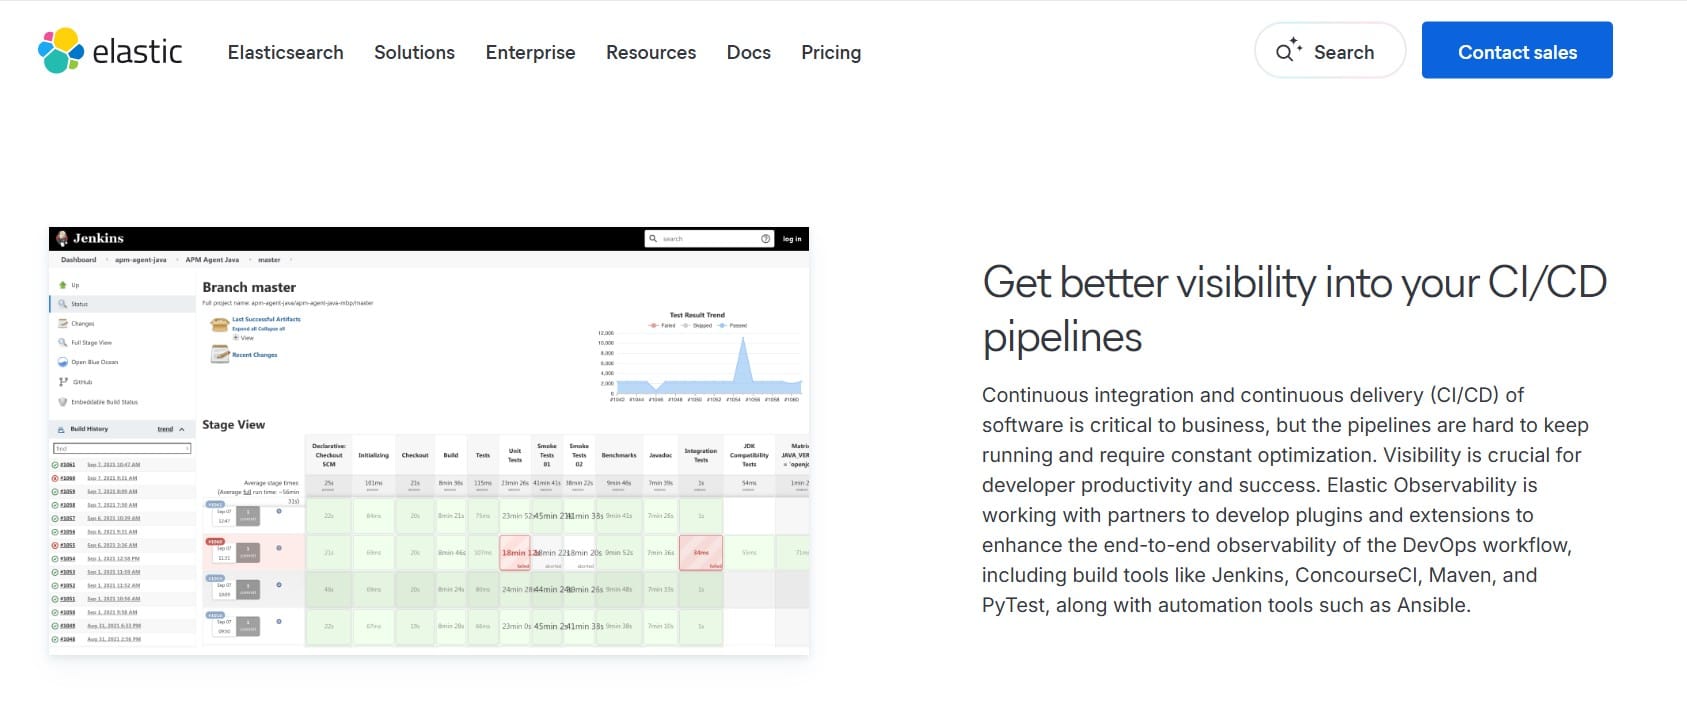
Task: Click the log in link in Jenkins
Action: 792,238
